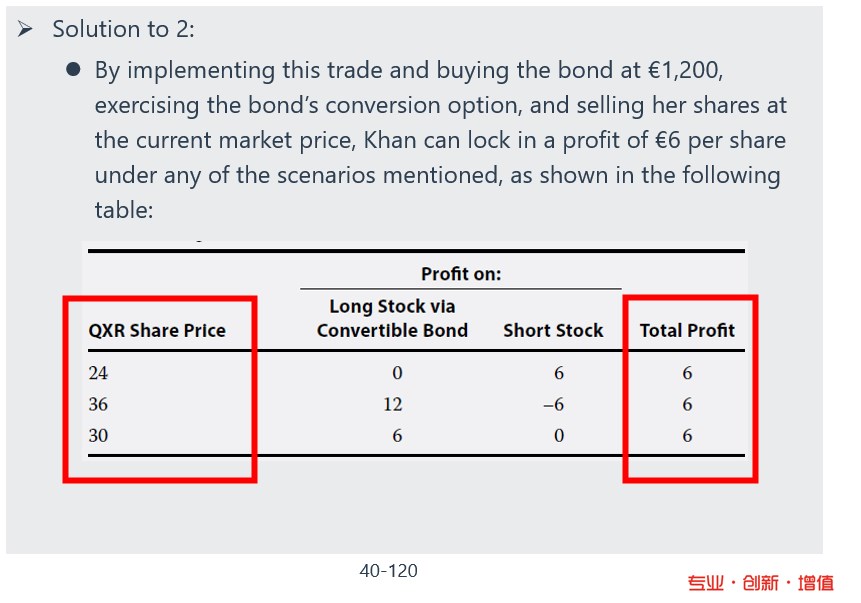861x603 pixels.
Task: Click the "Short Stock" column header
Action: pos(553,330)
